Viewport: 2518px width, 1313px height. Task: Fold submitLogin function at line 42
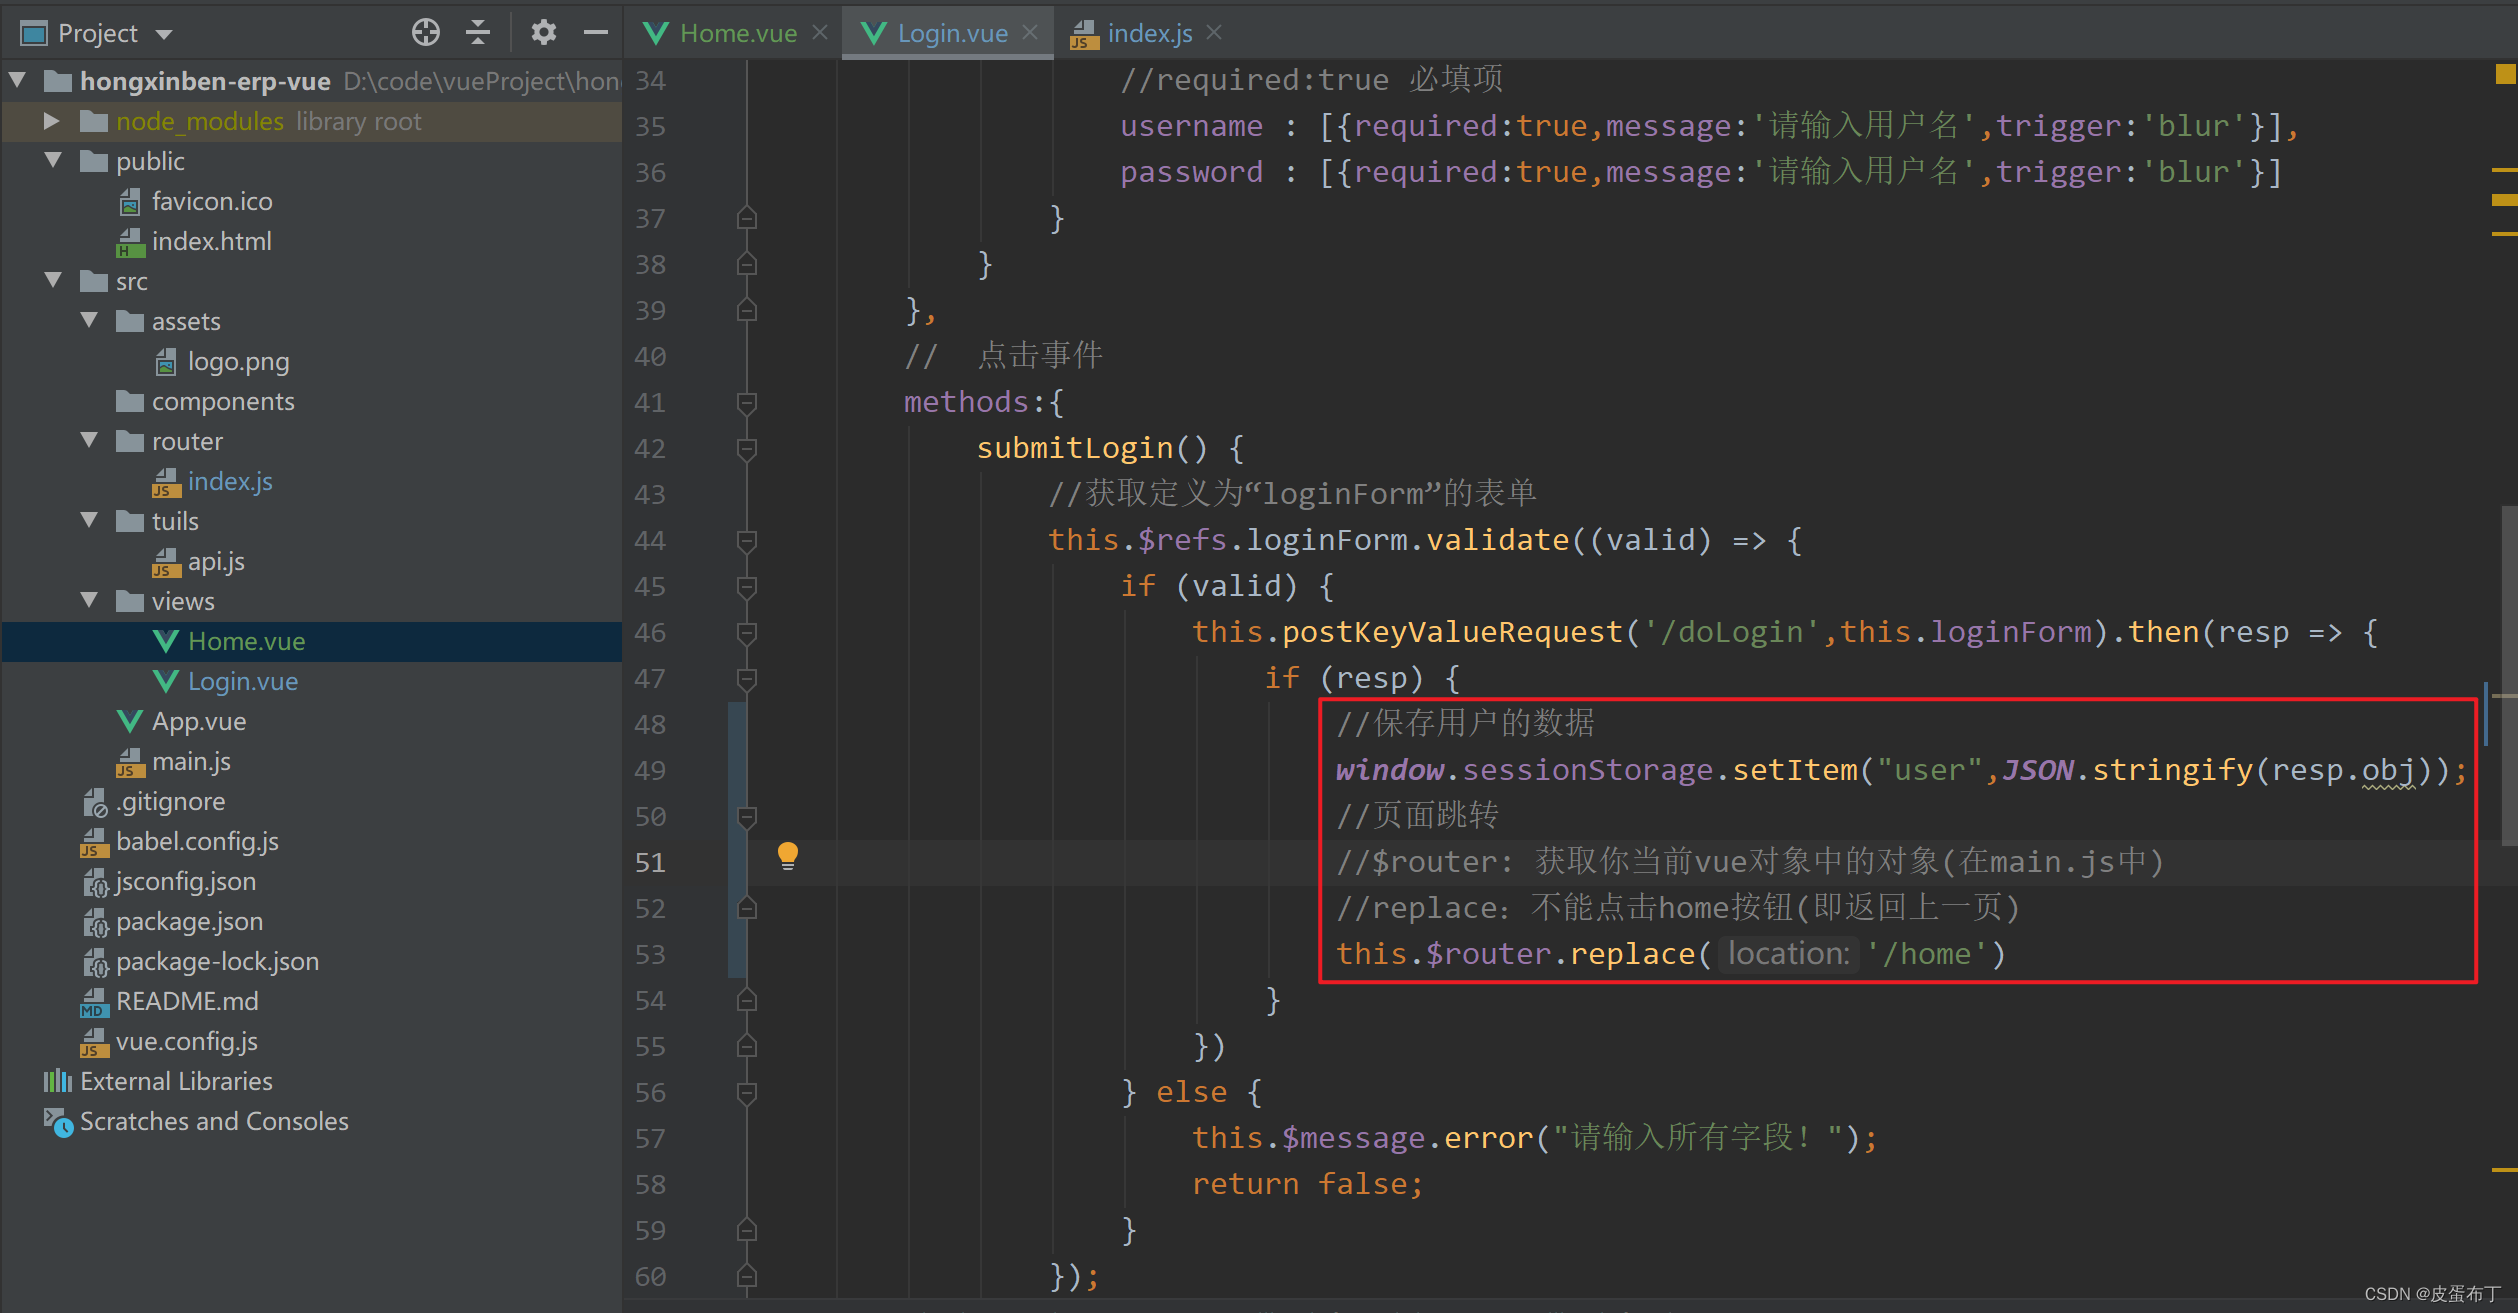[x=746, y=449]
